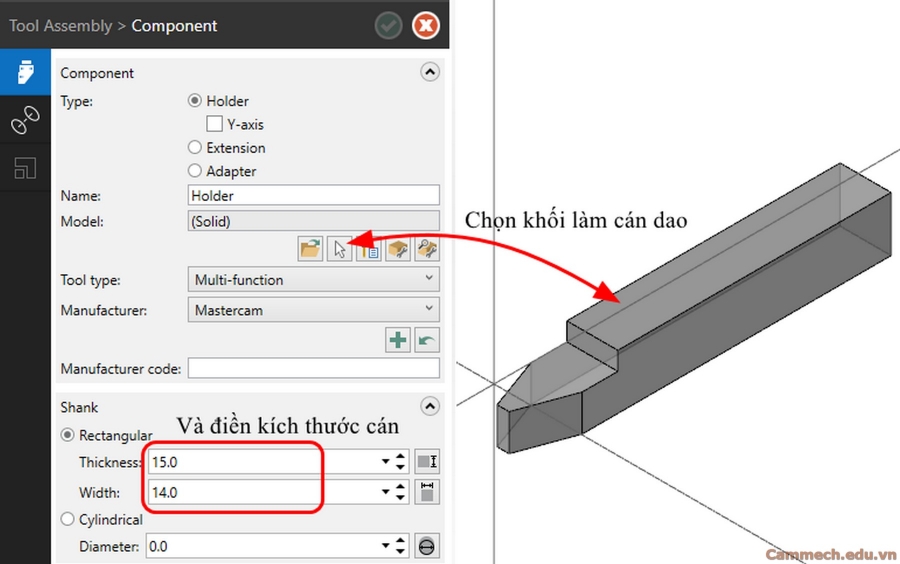Select the Rectangular shank radio button

coord(68,435)
